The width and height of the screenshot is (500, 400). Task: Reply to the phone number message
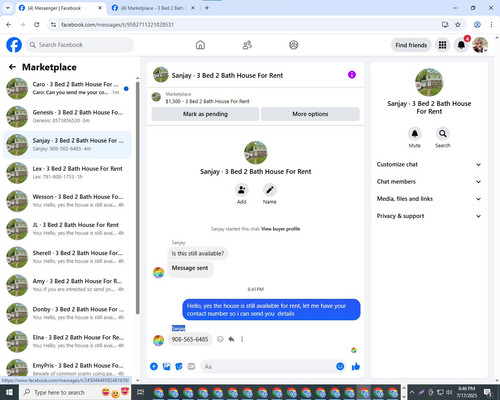coord(231,339)
